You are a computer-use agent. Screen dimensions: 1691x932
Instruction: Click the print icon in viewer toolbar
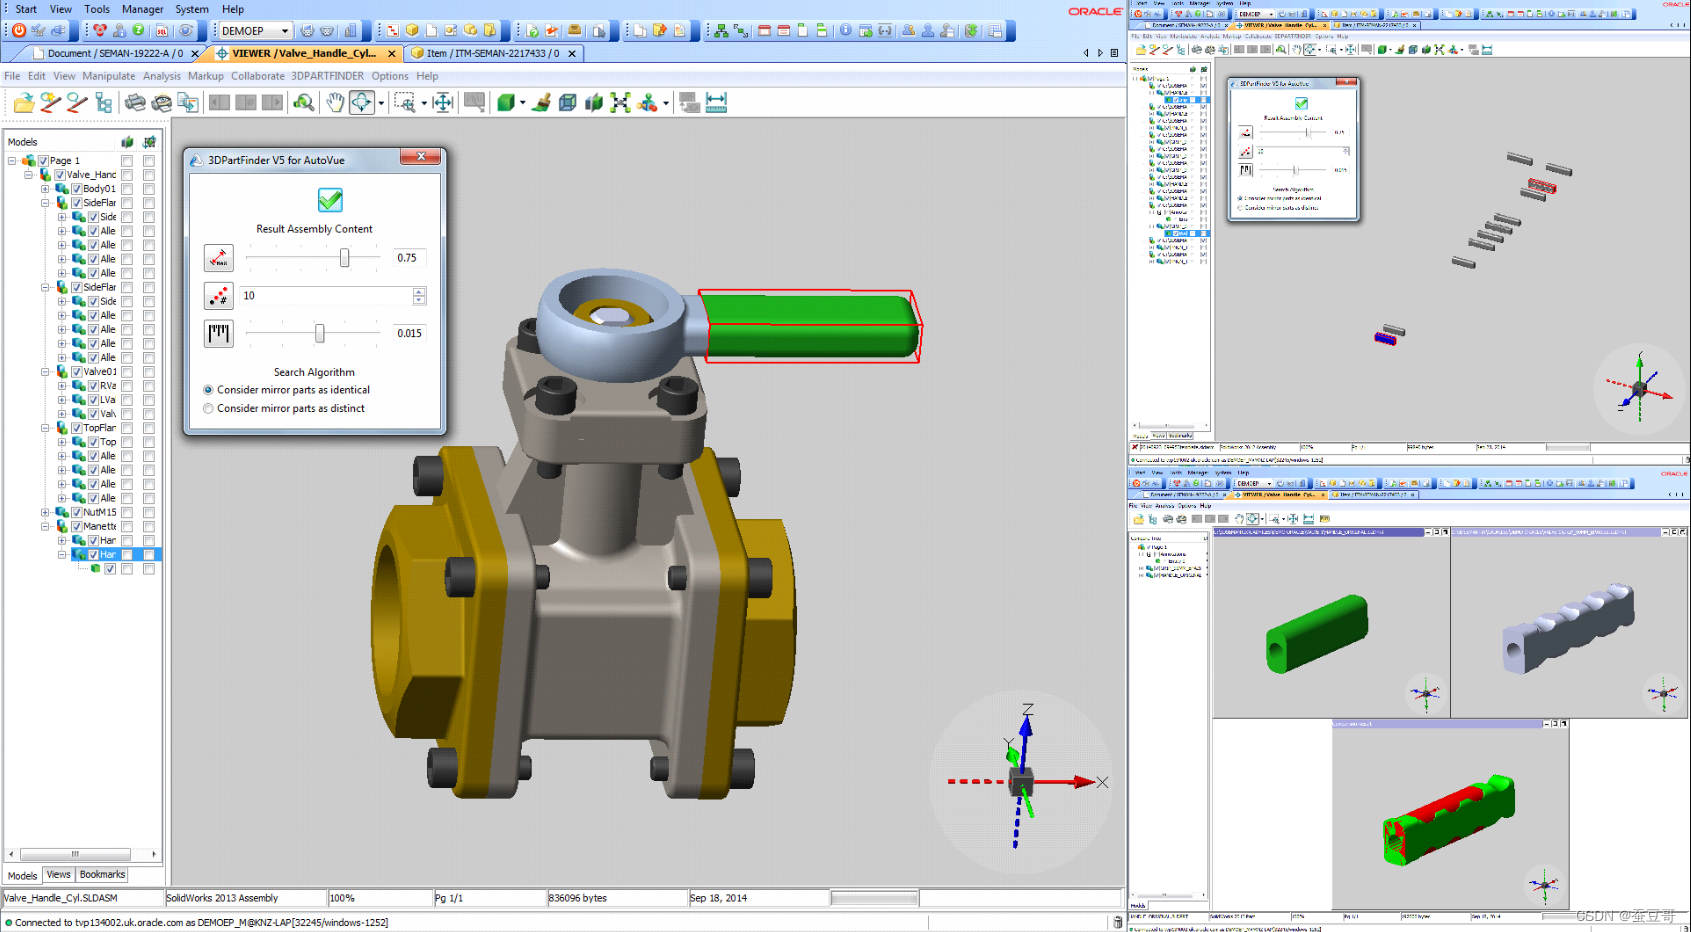point(135,103)
